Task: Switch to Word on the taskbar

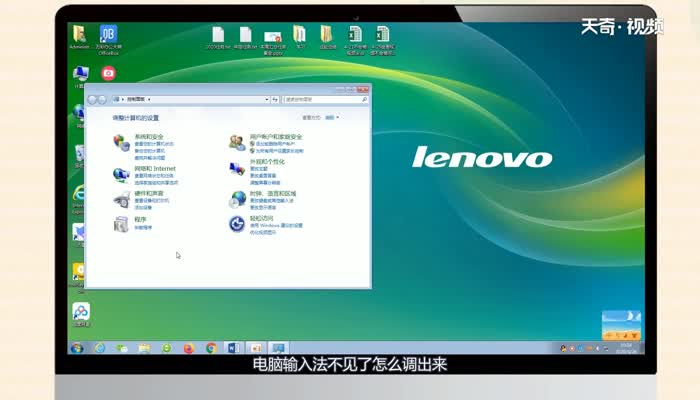Action: pos(233,348)
